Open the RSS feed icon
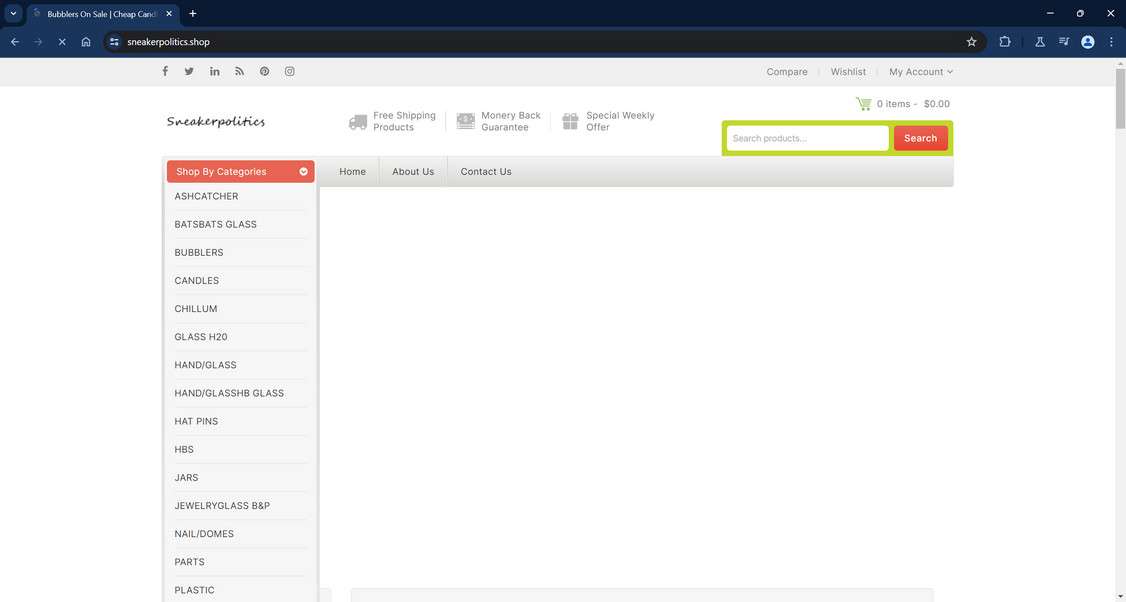The height and width of the screenshot is (602, 1126). coord(240,71)
